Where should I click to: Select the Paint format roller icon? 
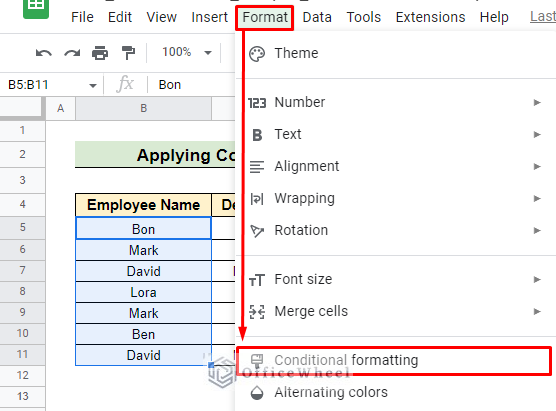128,53
